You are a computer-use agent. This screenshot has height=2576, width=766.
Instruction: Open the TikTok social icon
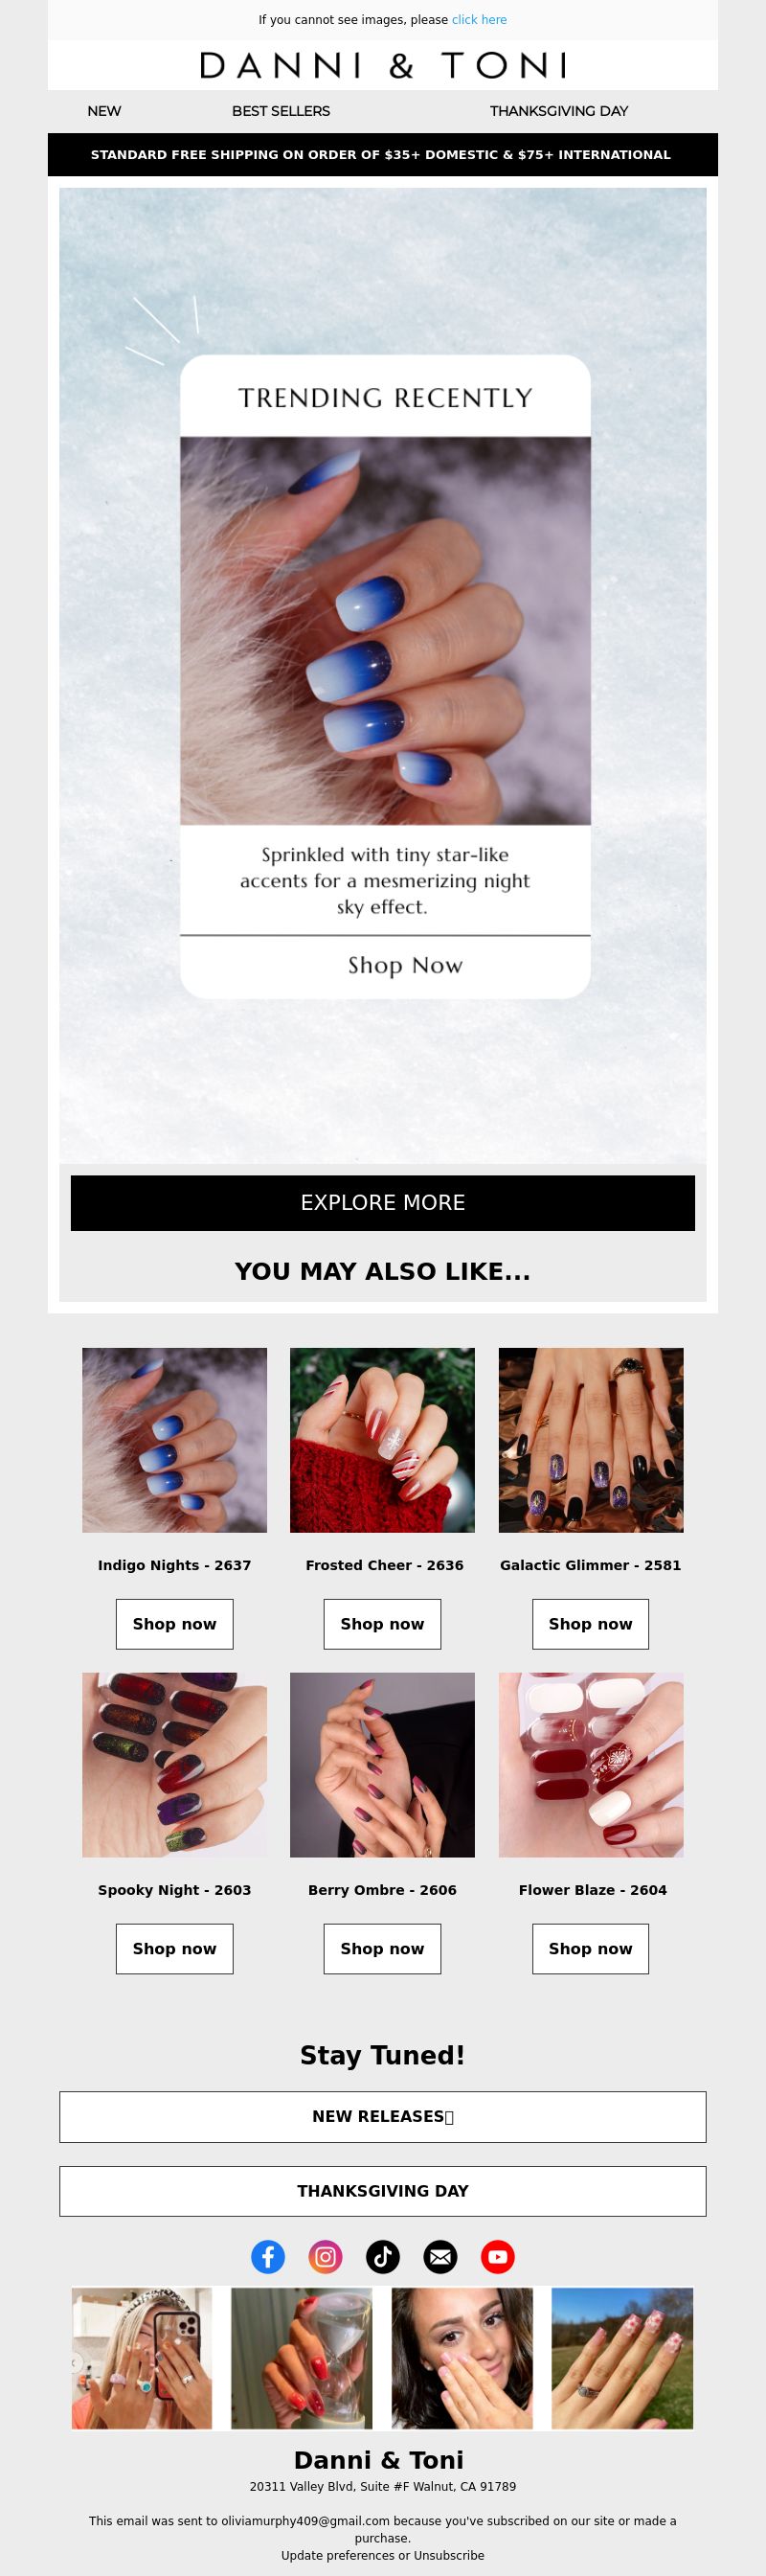pyautogui.click(x=383, y=2257)
